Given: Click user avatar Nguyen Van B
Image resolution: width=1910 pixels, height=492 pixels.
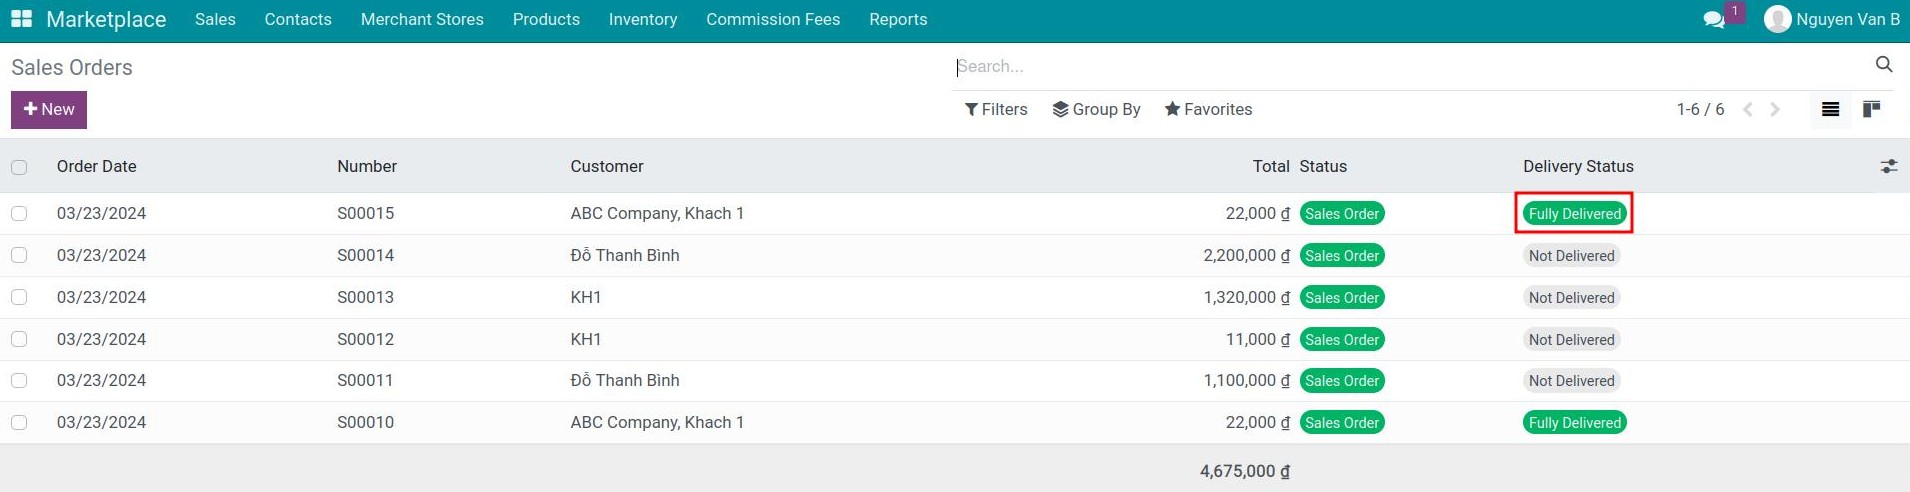Looking at the screenshot, I should click(1777, 19).
